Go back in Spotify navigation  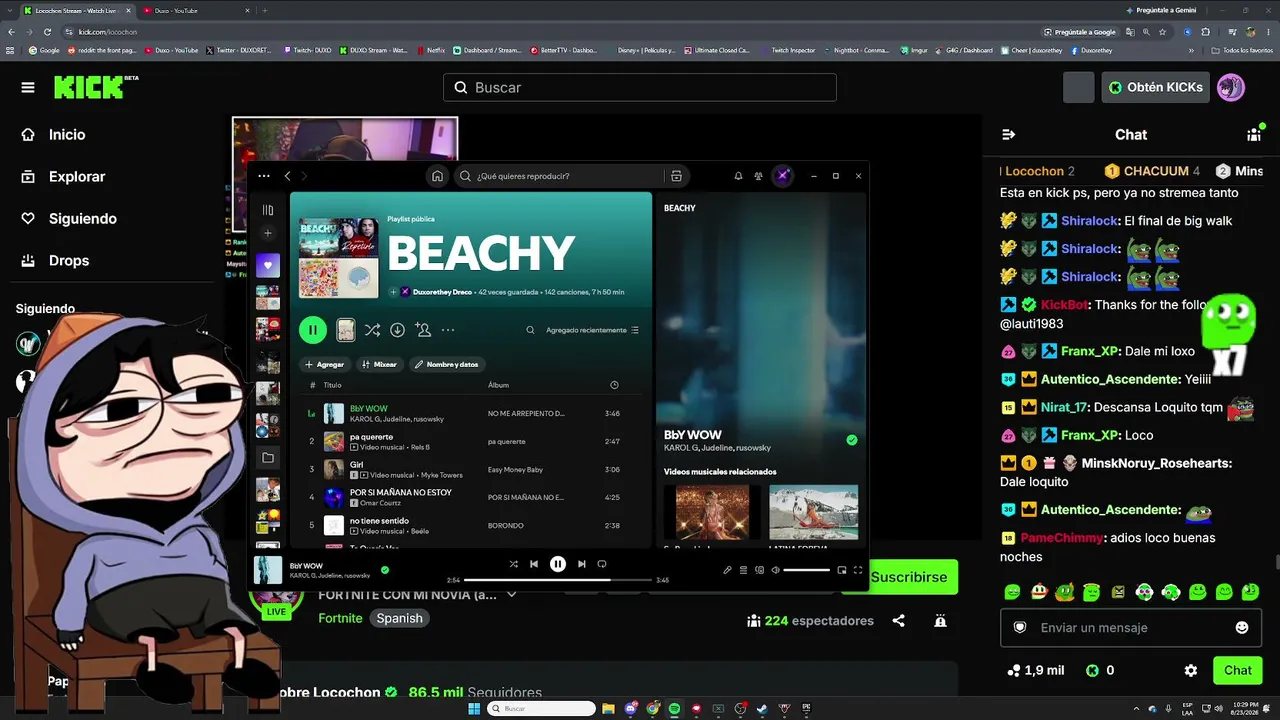click(287, 176)
